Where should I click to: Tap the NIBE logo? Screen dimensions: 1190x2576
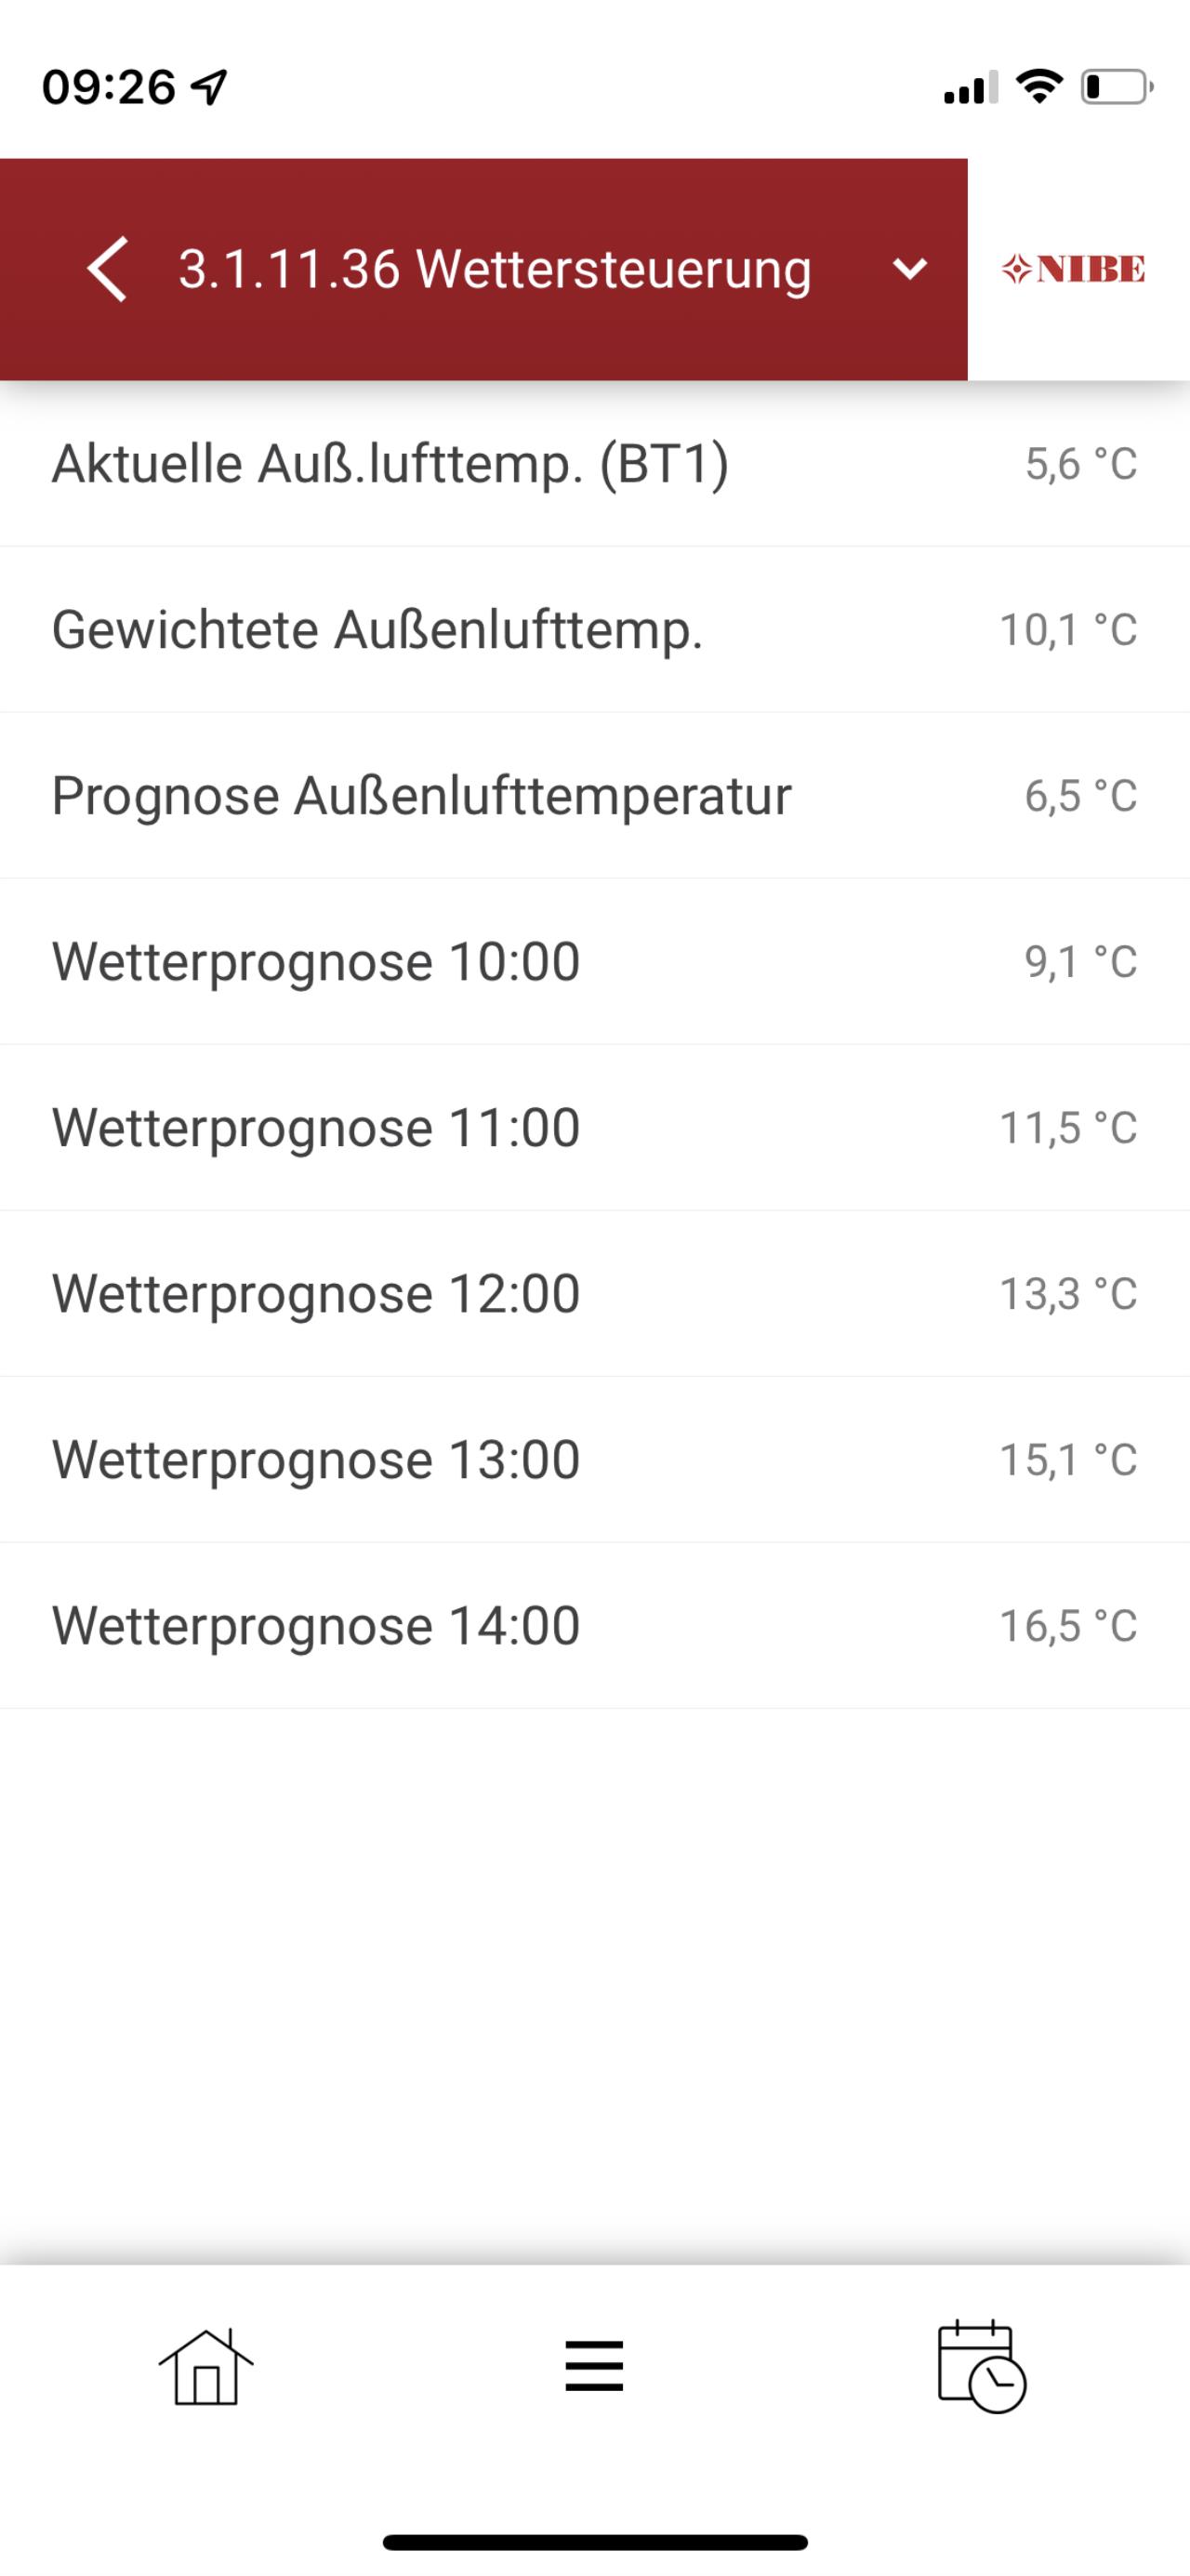(x=1073, y=269)
